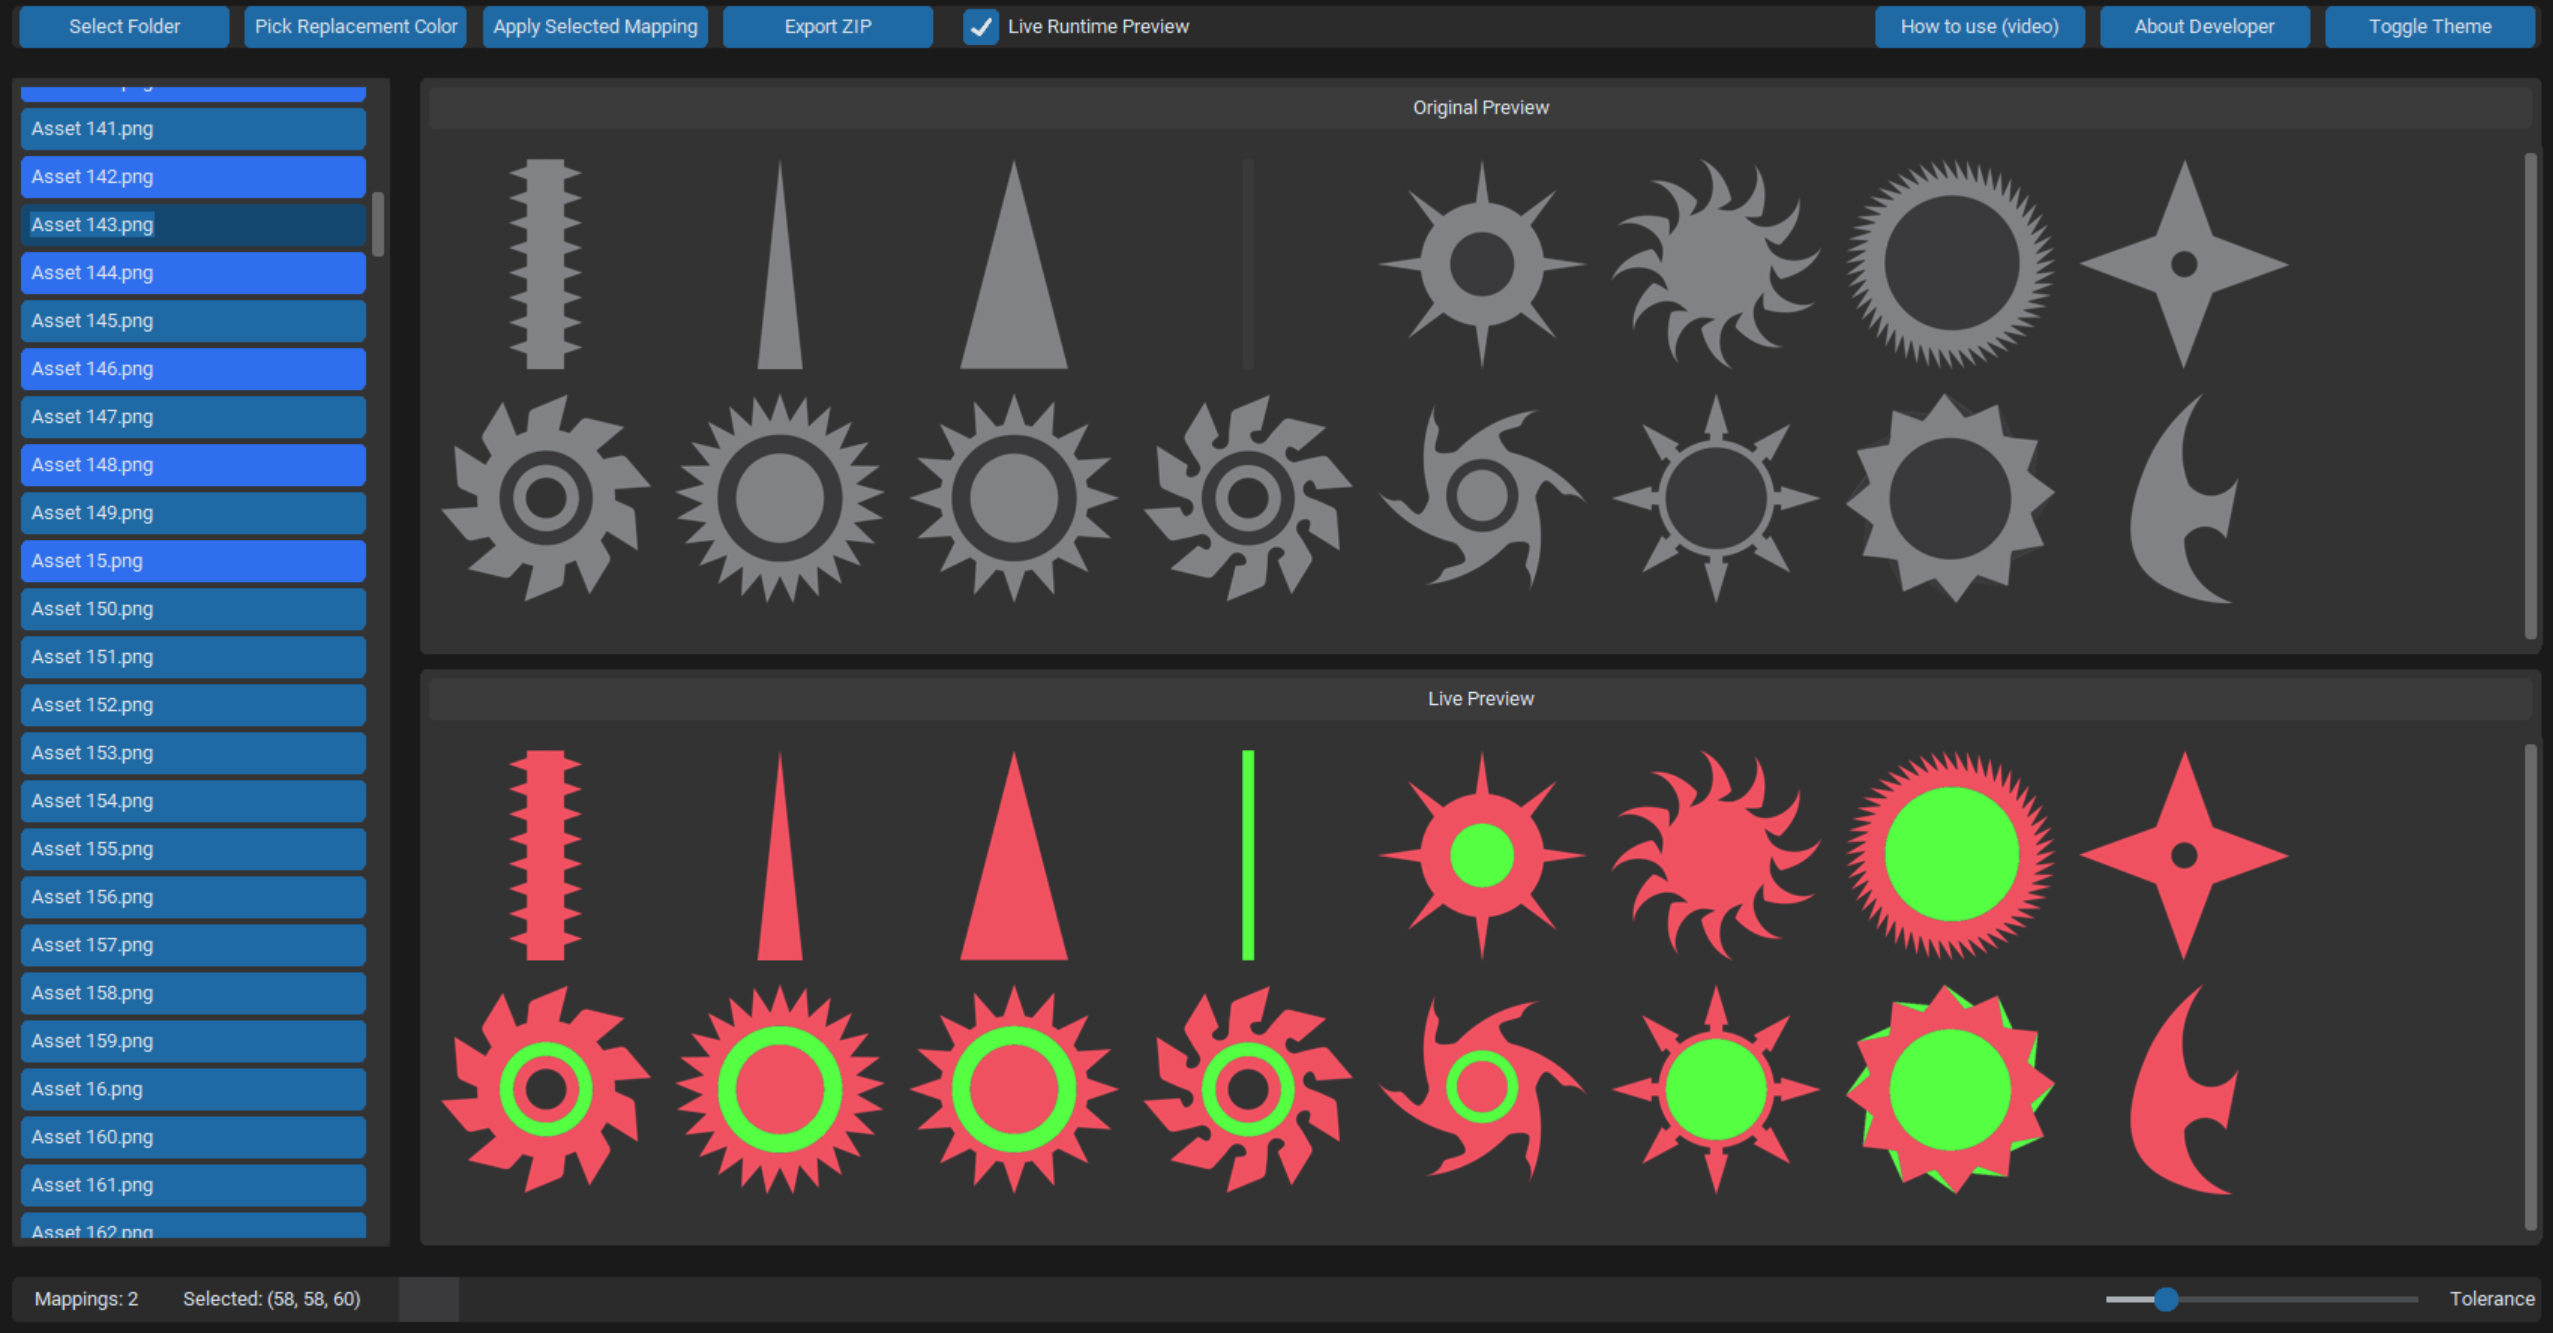Image resolution: width=2553 pixels, height=1333 pixels.
Task: Pick the gray serrated bar sprite in Original Preview
Action: (x=545, y=264)
